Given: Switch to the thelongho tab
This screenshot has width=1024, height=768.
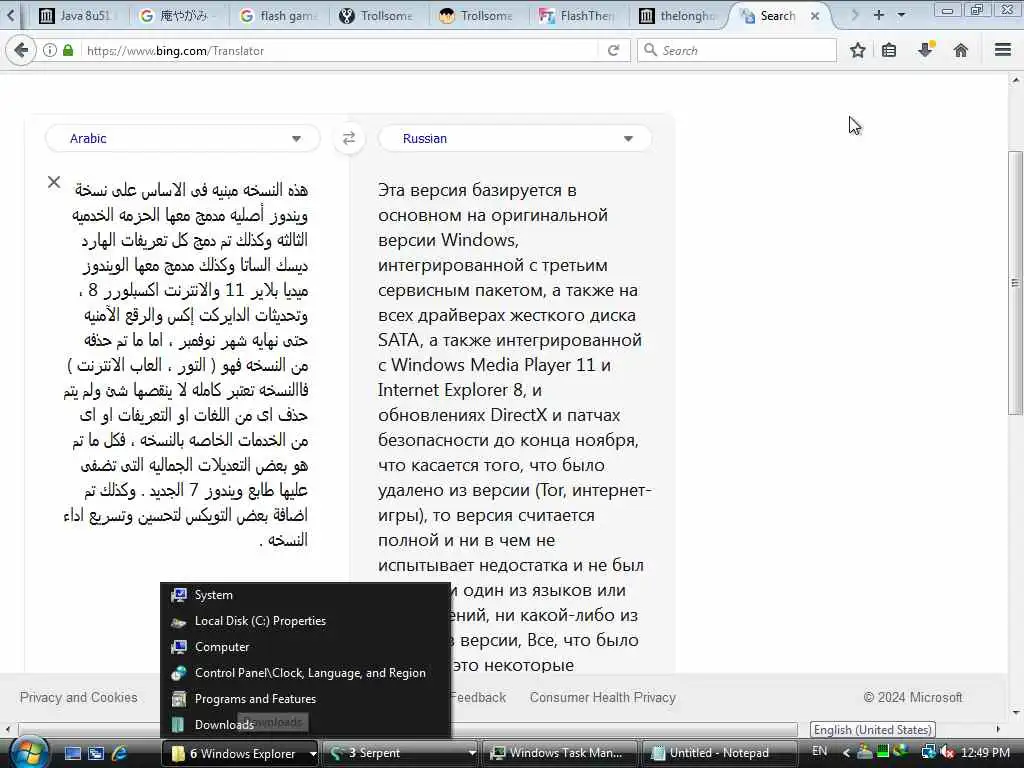Looking at the screenshot, I should 677,16.
